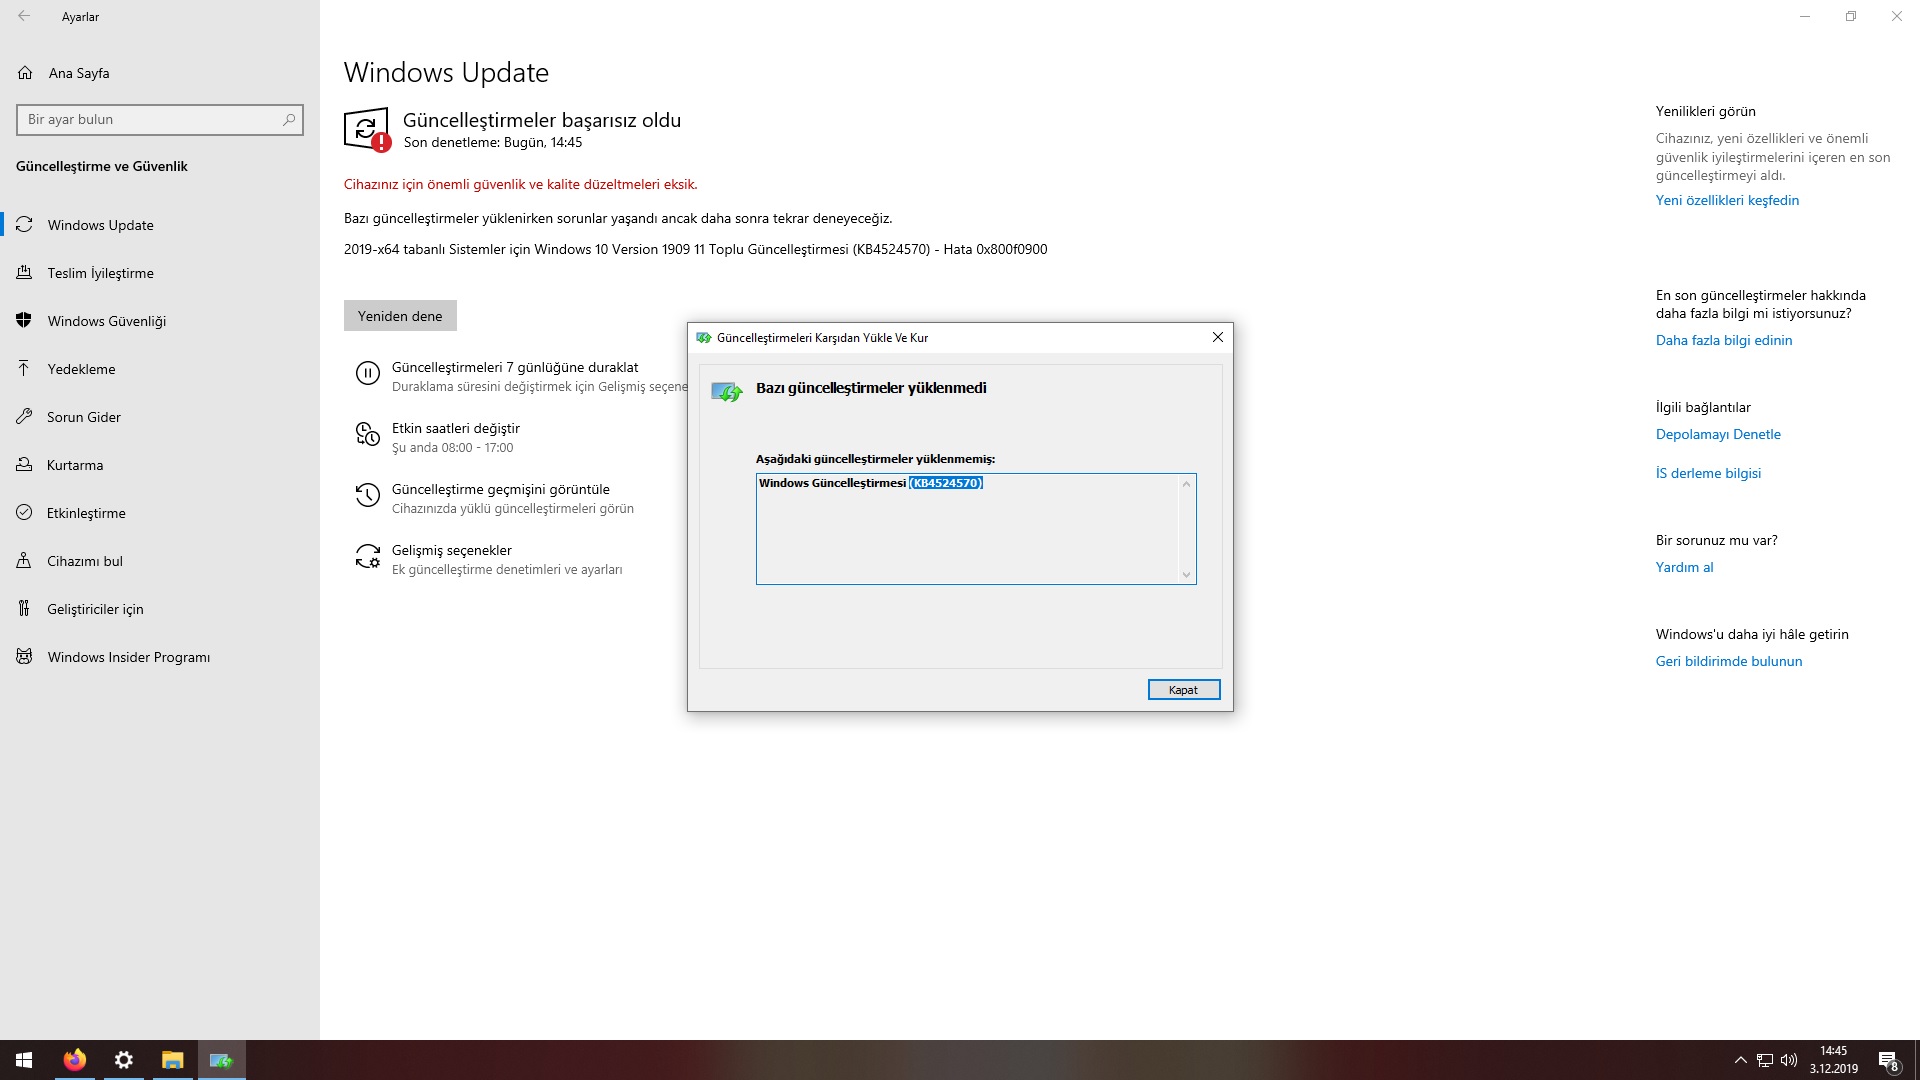
Task: Click Geri bildirimde bulunun link
Action: pyautogui.click(x=1729, y=661)
